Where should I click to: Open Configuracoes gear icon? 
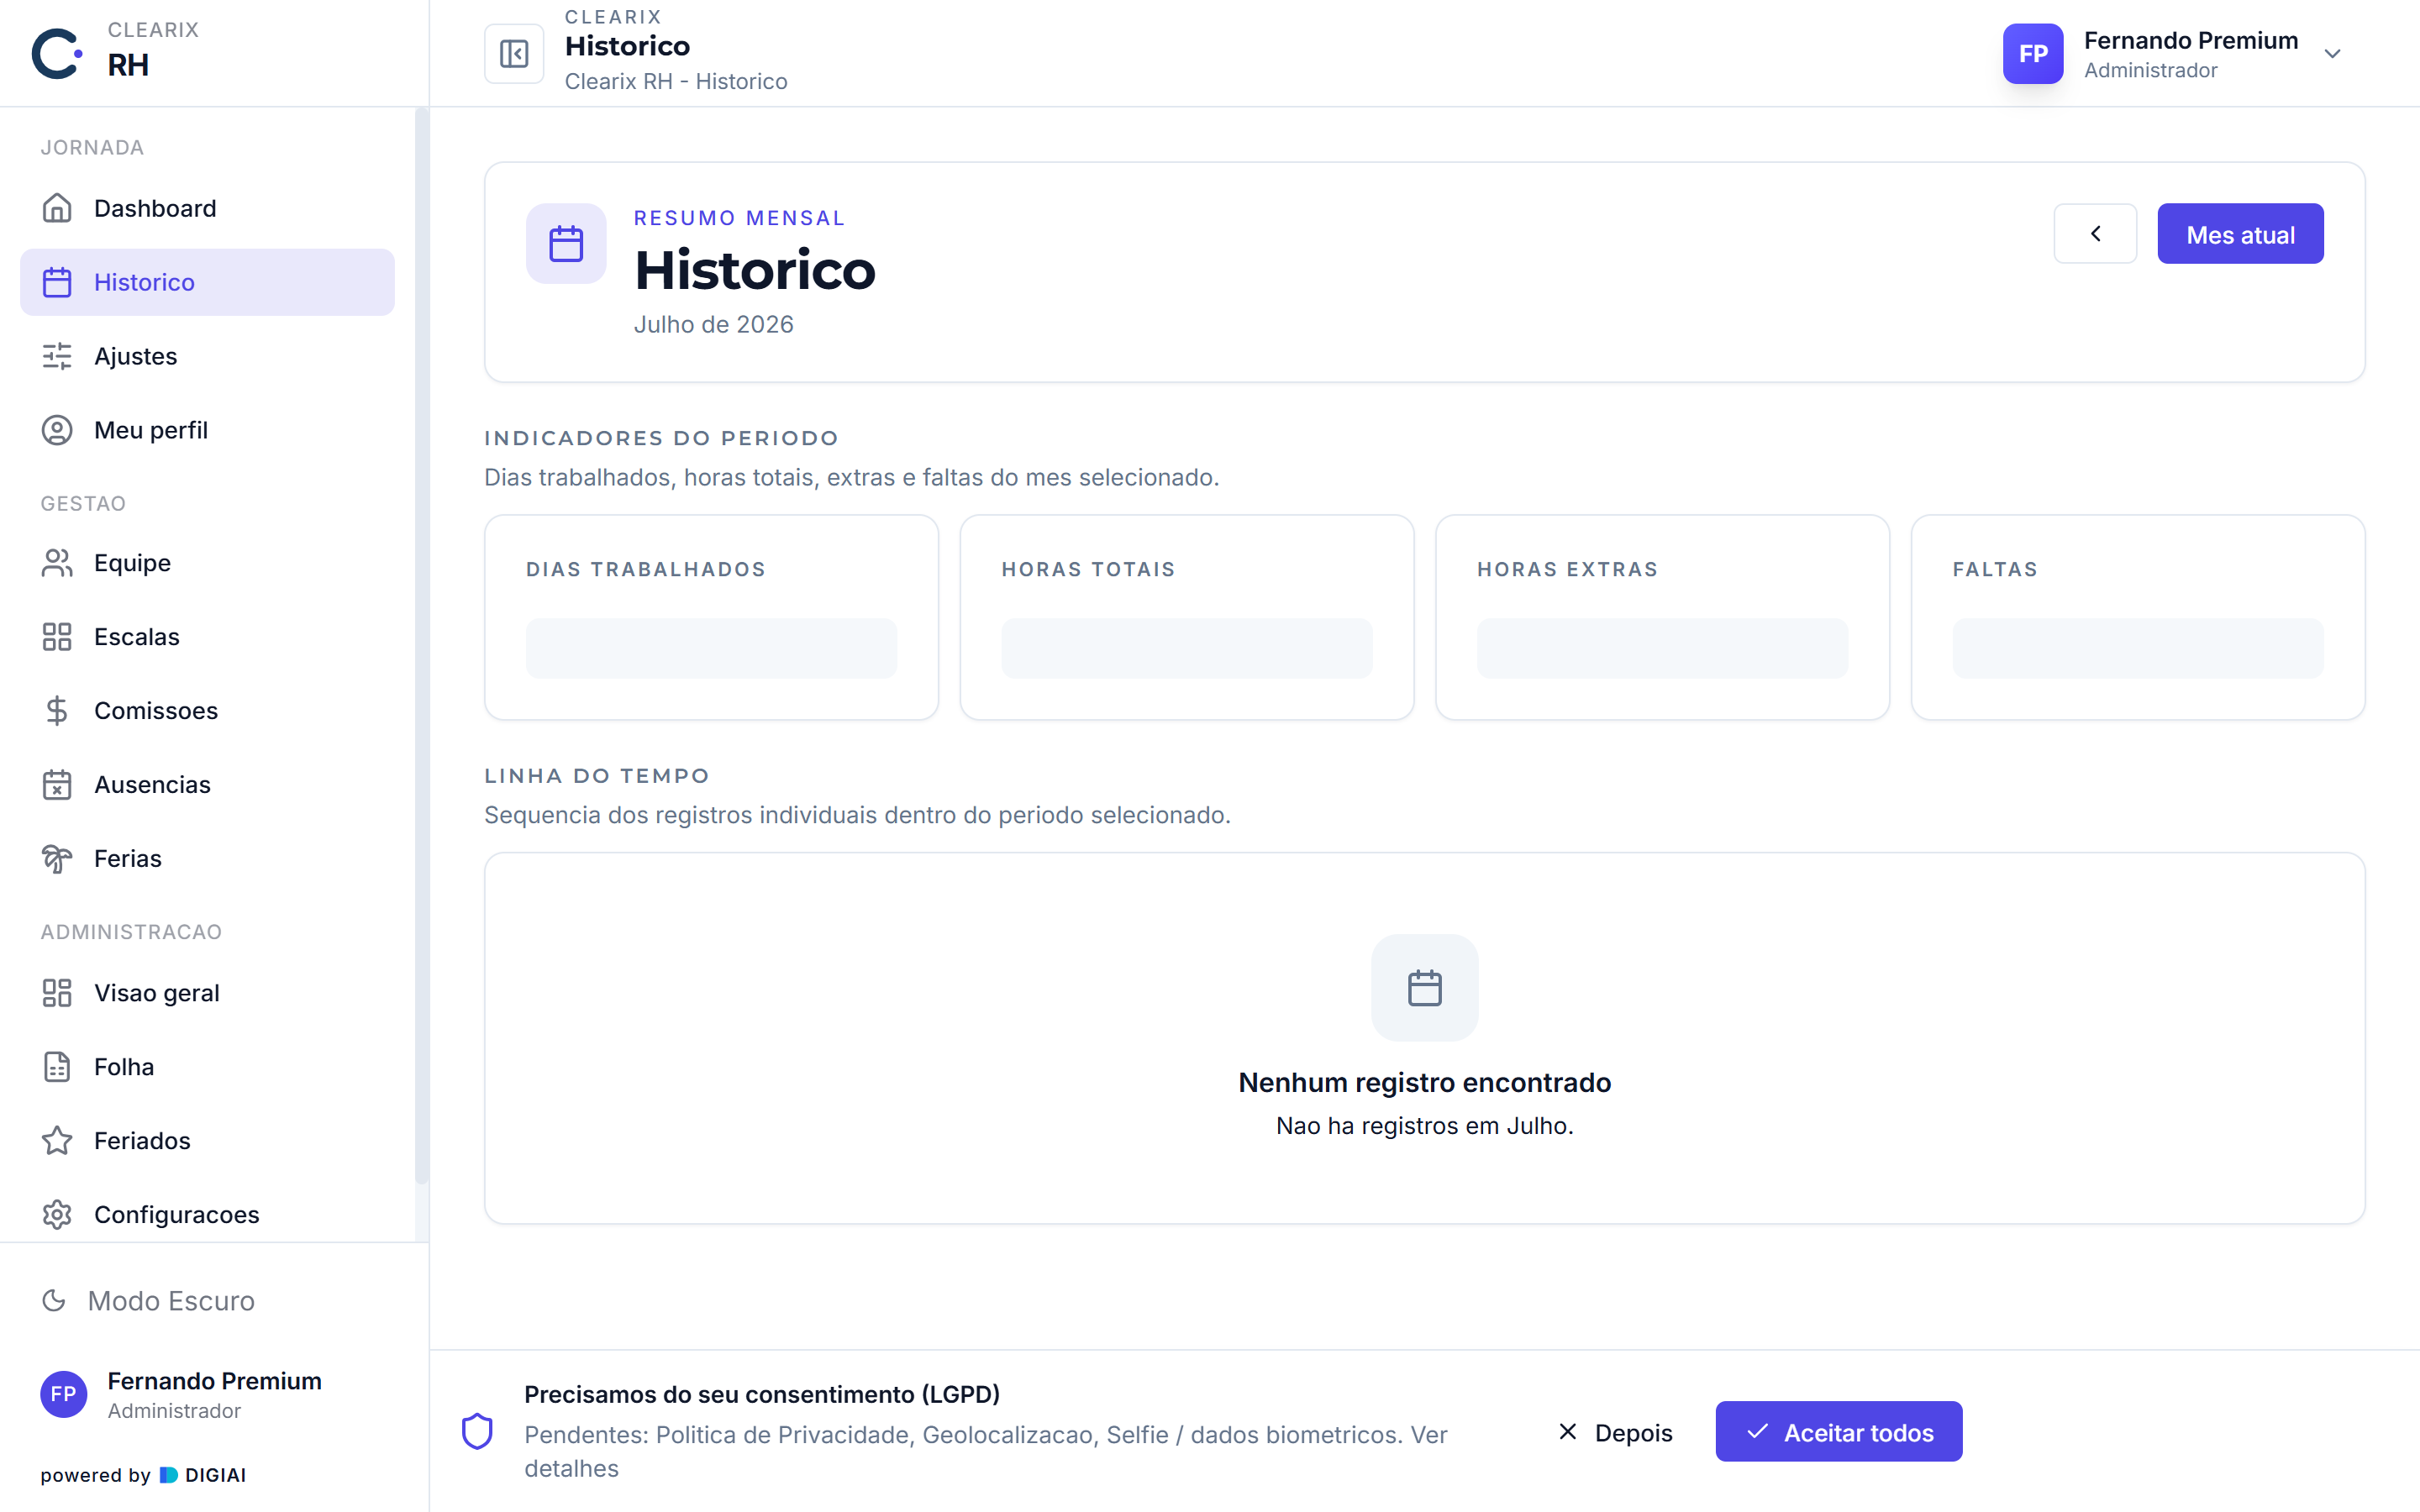[x=57, y=1214]
